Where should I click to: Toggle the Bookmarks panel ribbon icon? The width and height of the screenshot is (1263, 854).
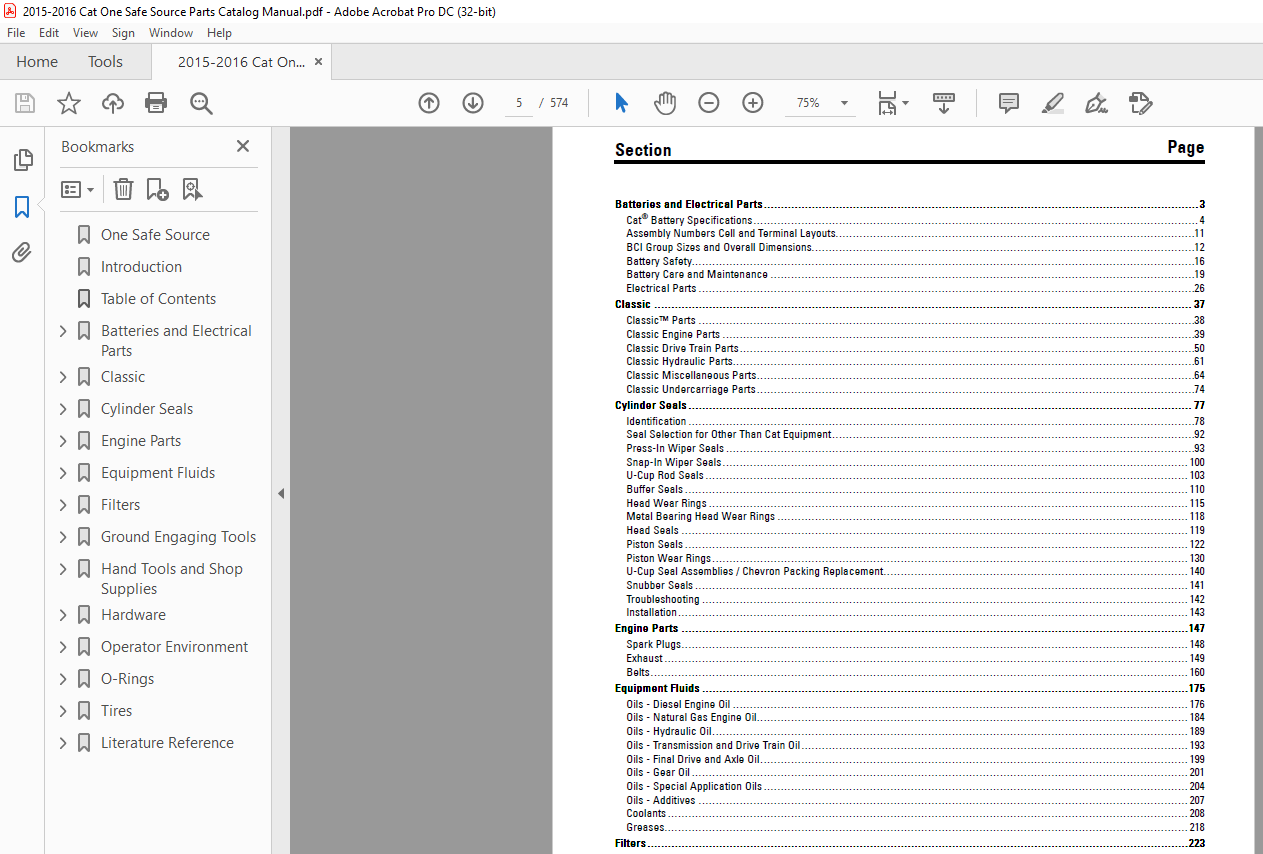pyautogui.click(x=22, y=207)
